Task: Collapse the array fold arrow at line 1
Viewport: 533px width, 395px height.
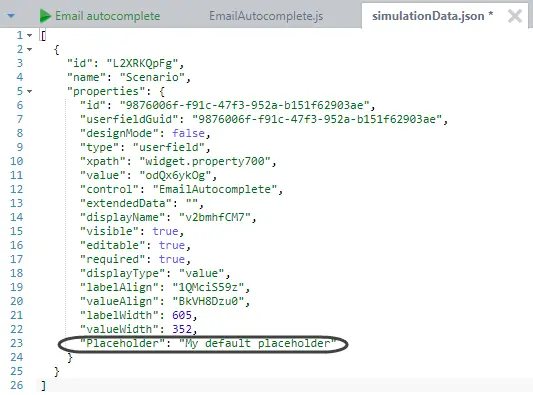Action: click(30, 35)
